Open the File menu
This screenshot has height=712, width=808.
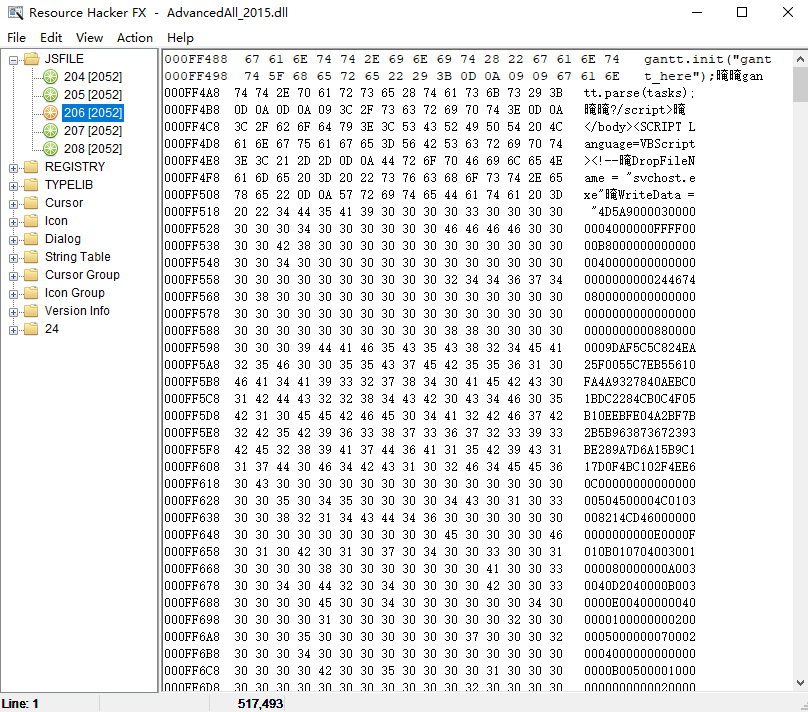(x=16, y=38)
